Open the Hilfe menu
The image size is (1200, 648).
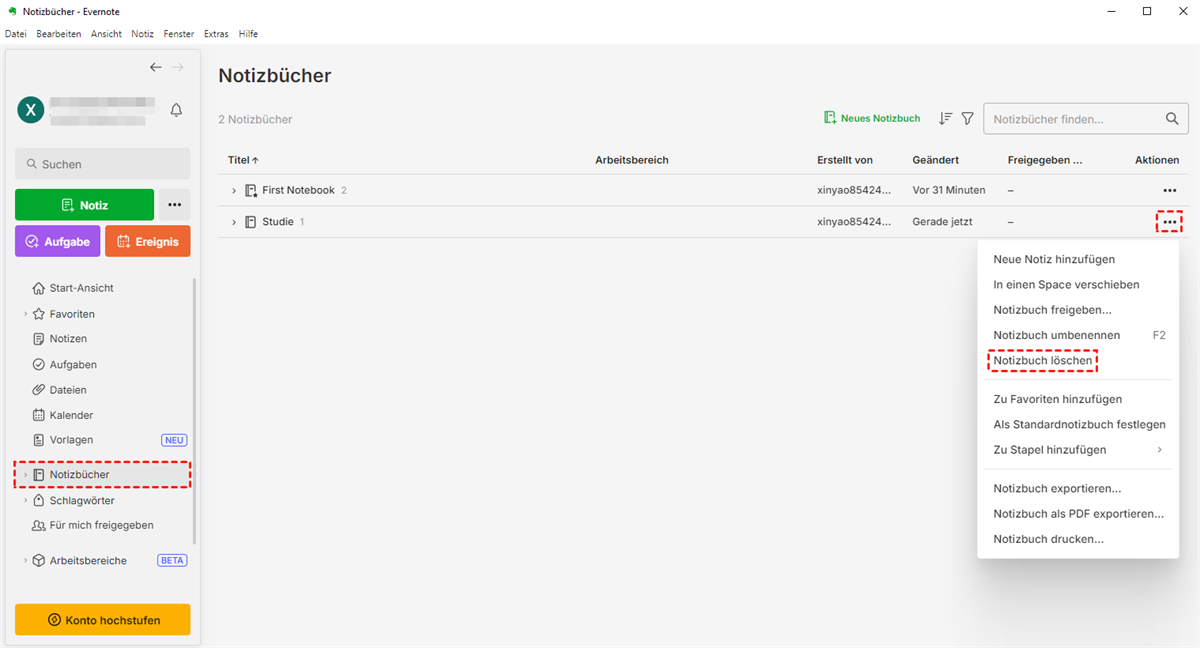[x=248, y=34]
